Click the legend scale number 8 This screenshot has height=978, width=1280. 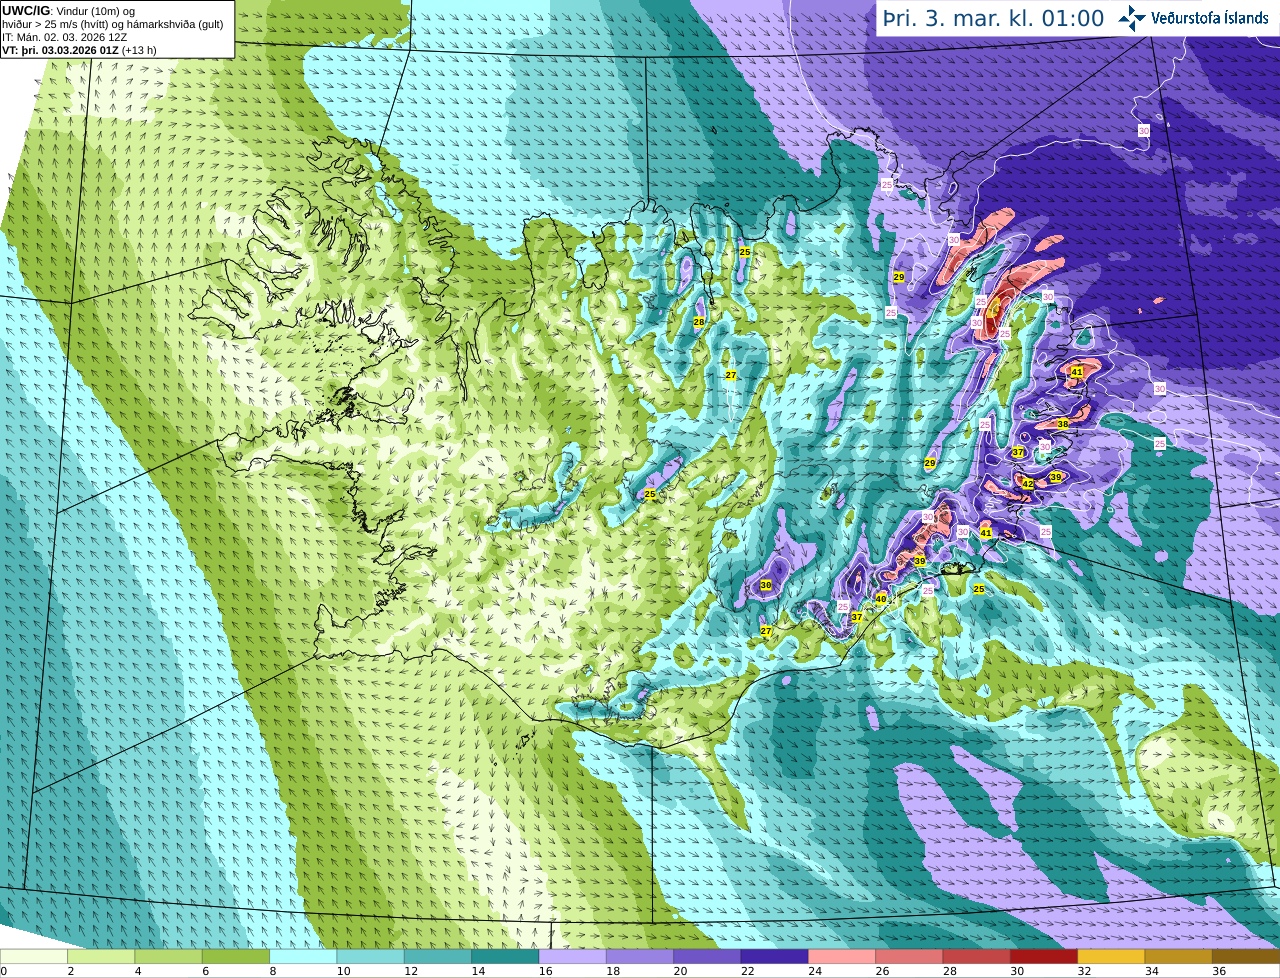coord(272,971)
